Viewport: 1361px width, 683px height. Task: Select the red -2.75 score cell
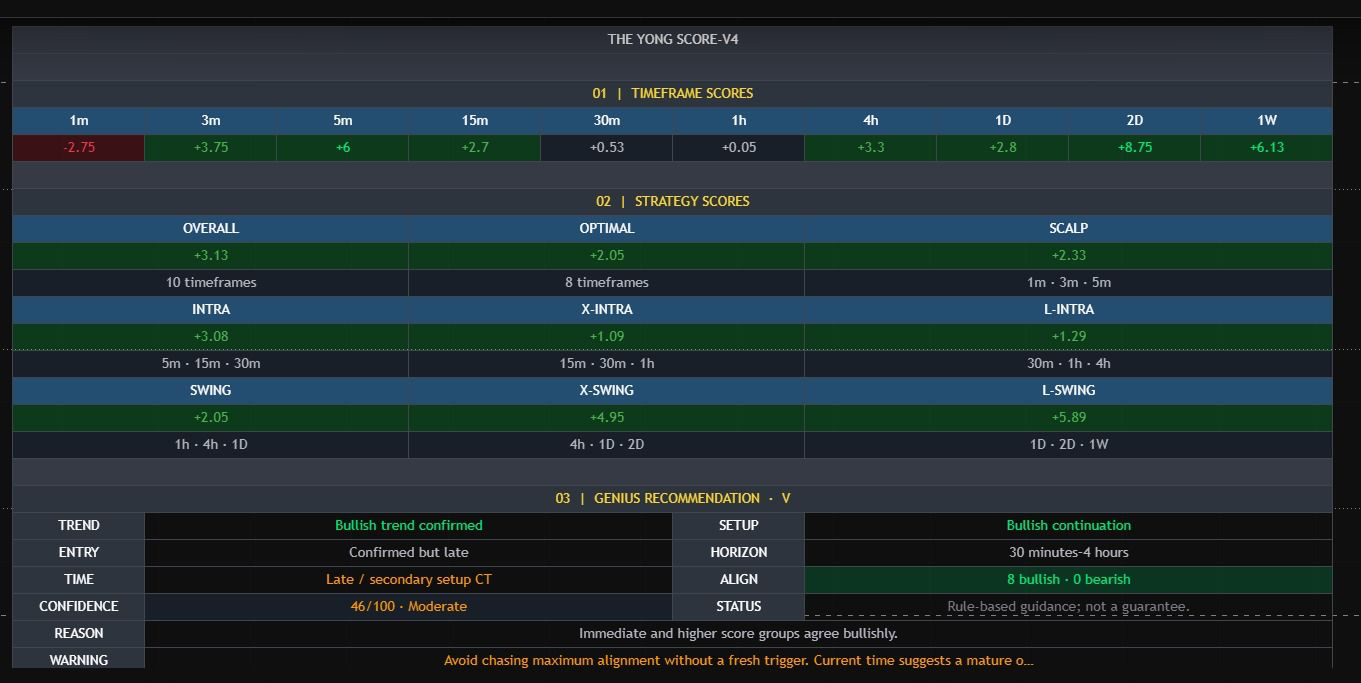[78, 147]
